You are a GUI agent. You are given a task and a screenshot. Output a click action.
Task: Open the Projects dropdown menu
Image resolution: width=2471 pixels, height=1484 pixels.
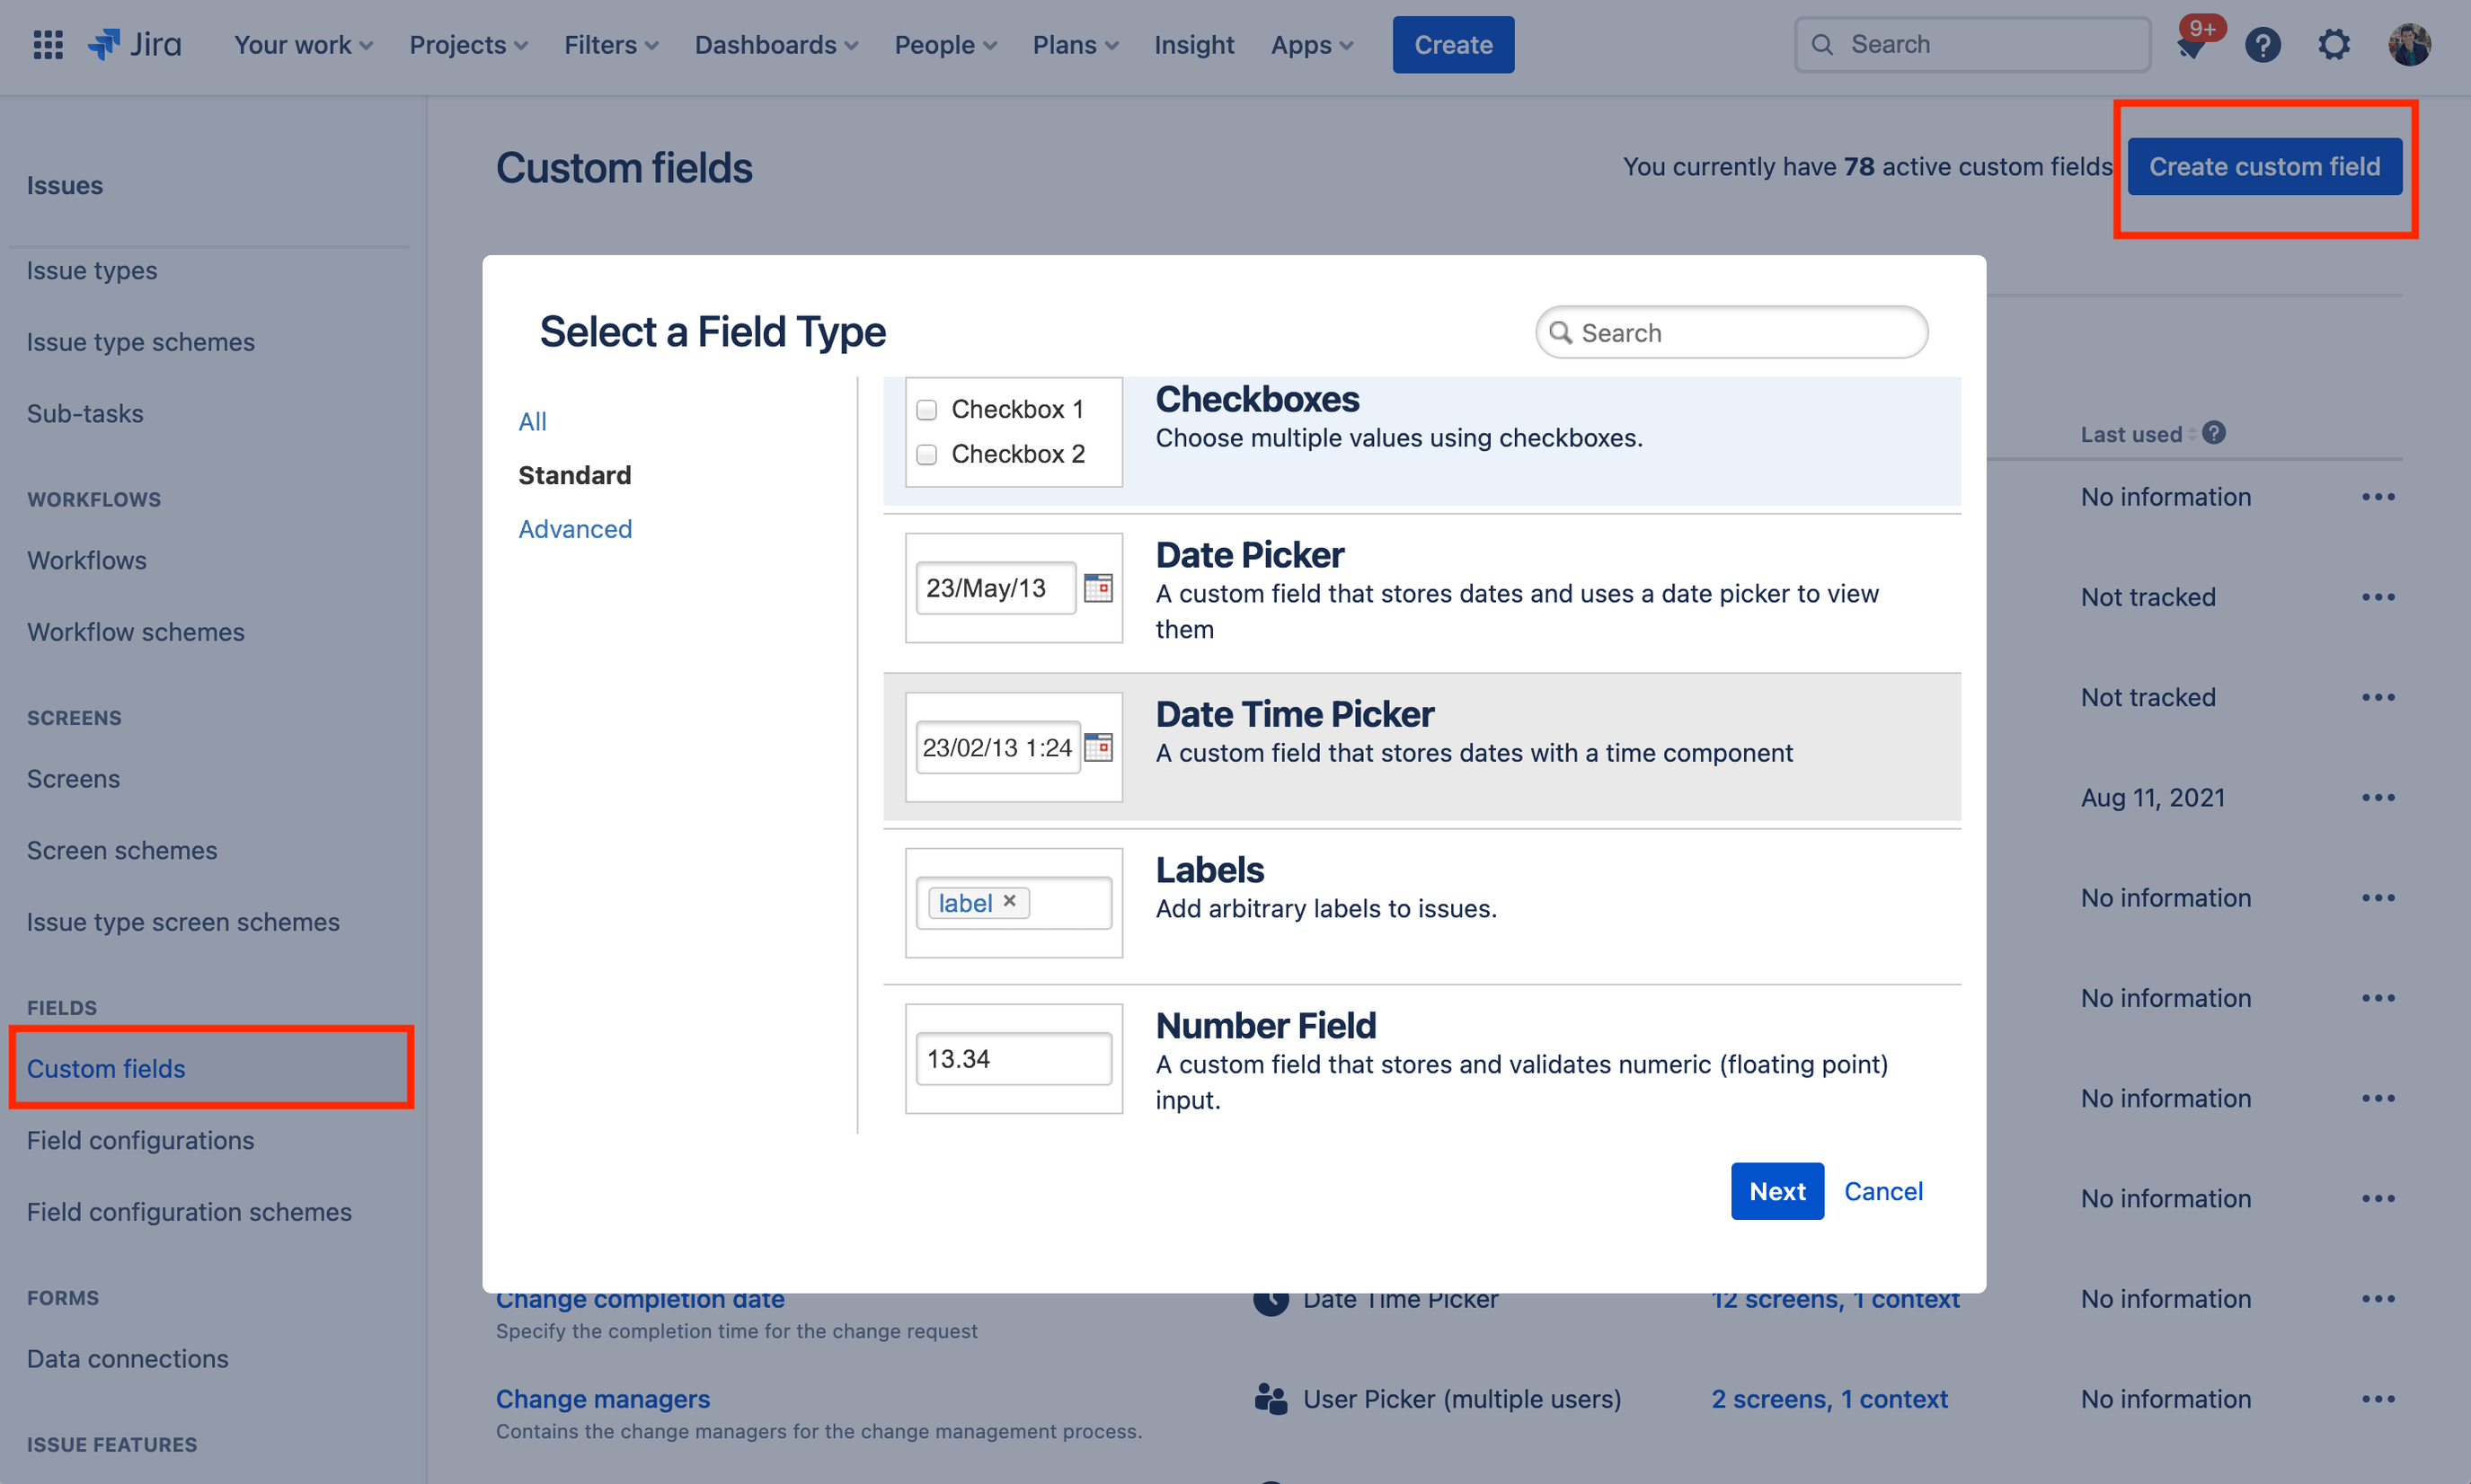(x=468, y=44)
